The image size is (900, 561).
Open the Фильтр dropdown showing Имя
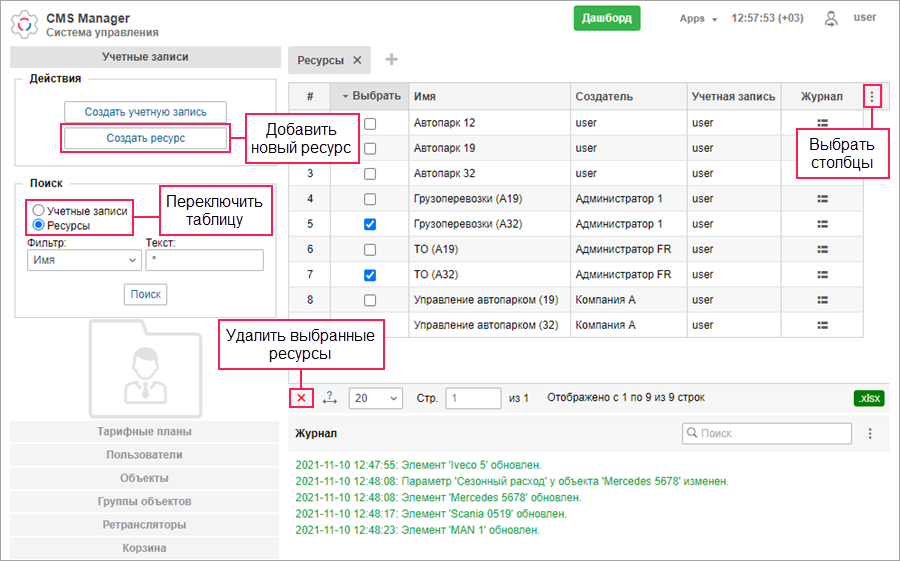click(x=85, y=260)
